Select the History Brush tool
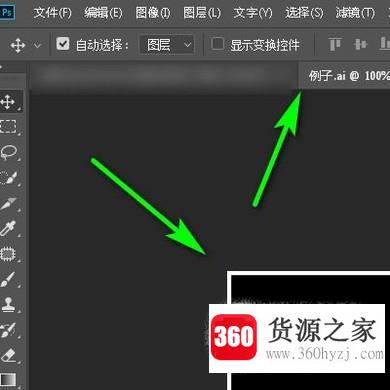Viewport: 390px width, 390px height. pyautogui.click(x=8, y=330)
